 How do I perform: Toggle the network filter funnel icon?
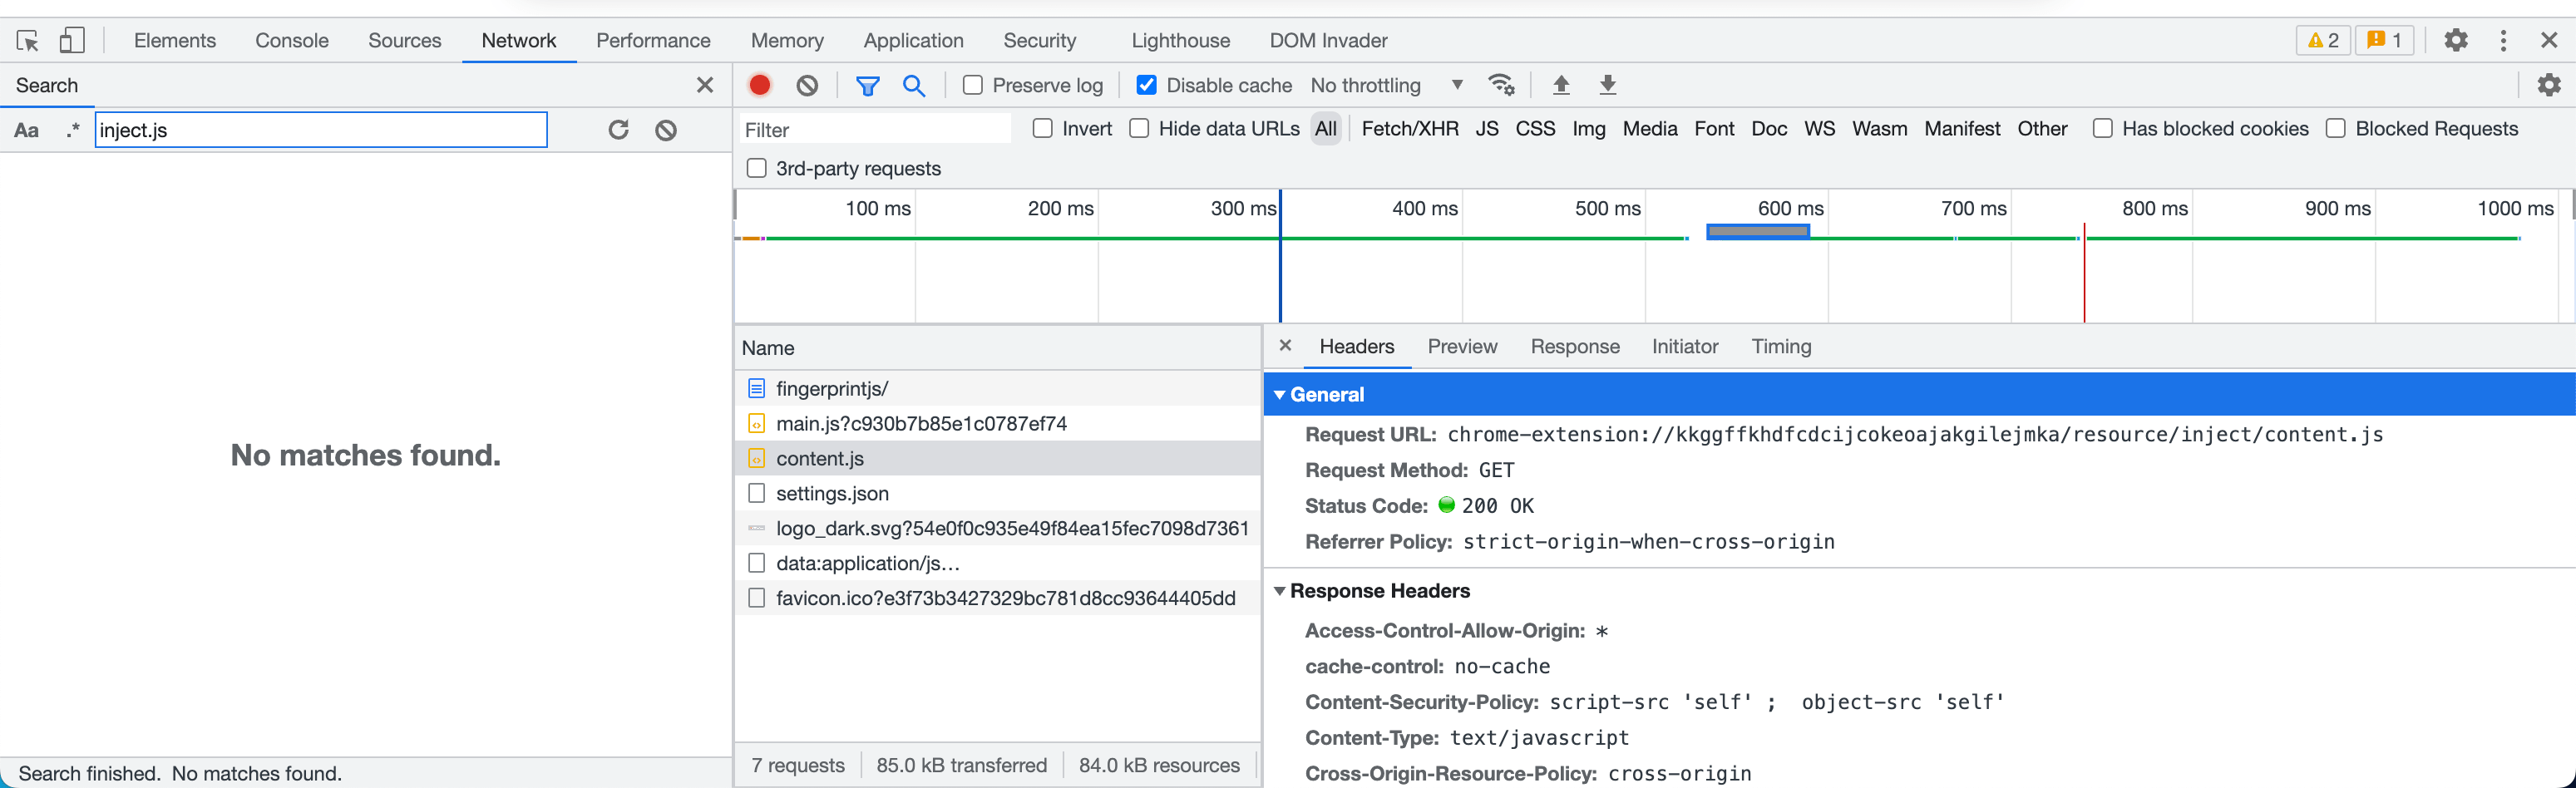tap(867, 85)
